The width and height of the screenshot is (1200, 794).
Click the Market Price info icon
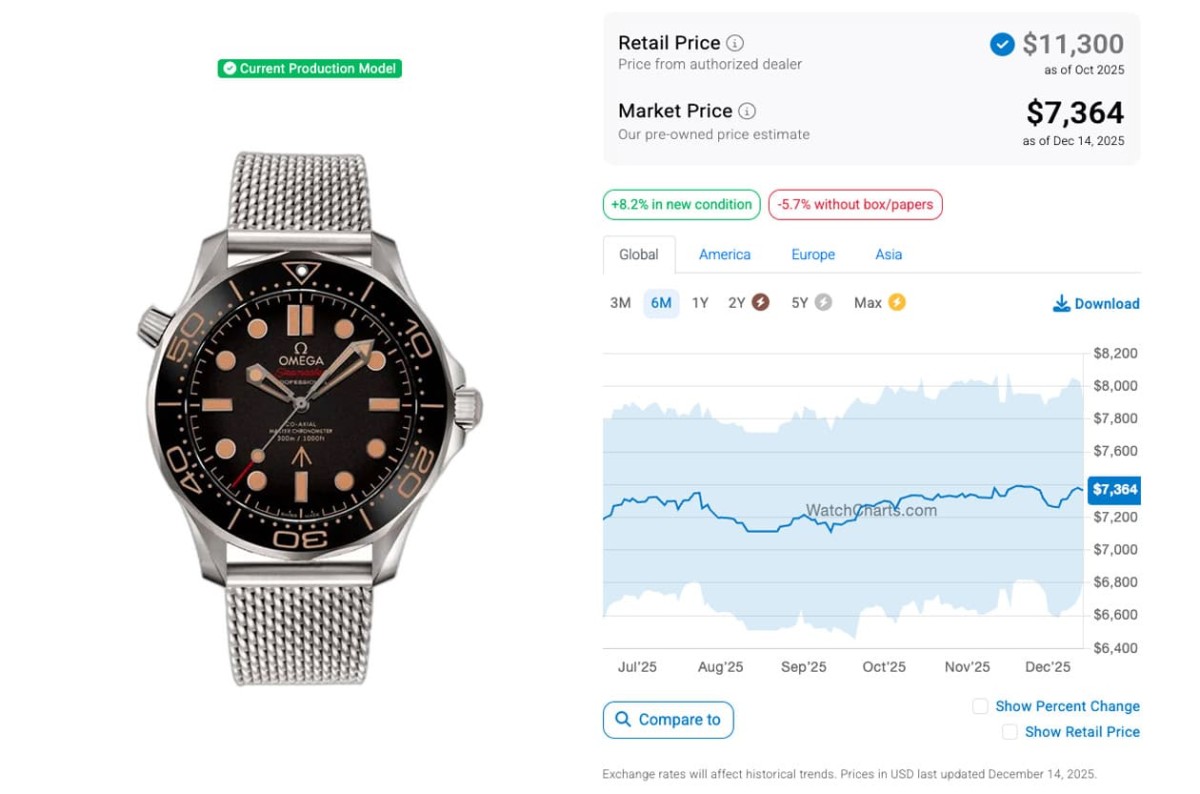(747, 111)
